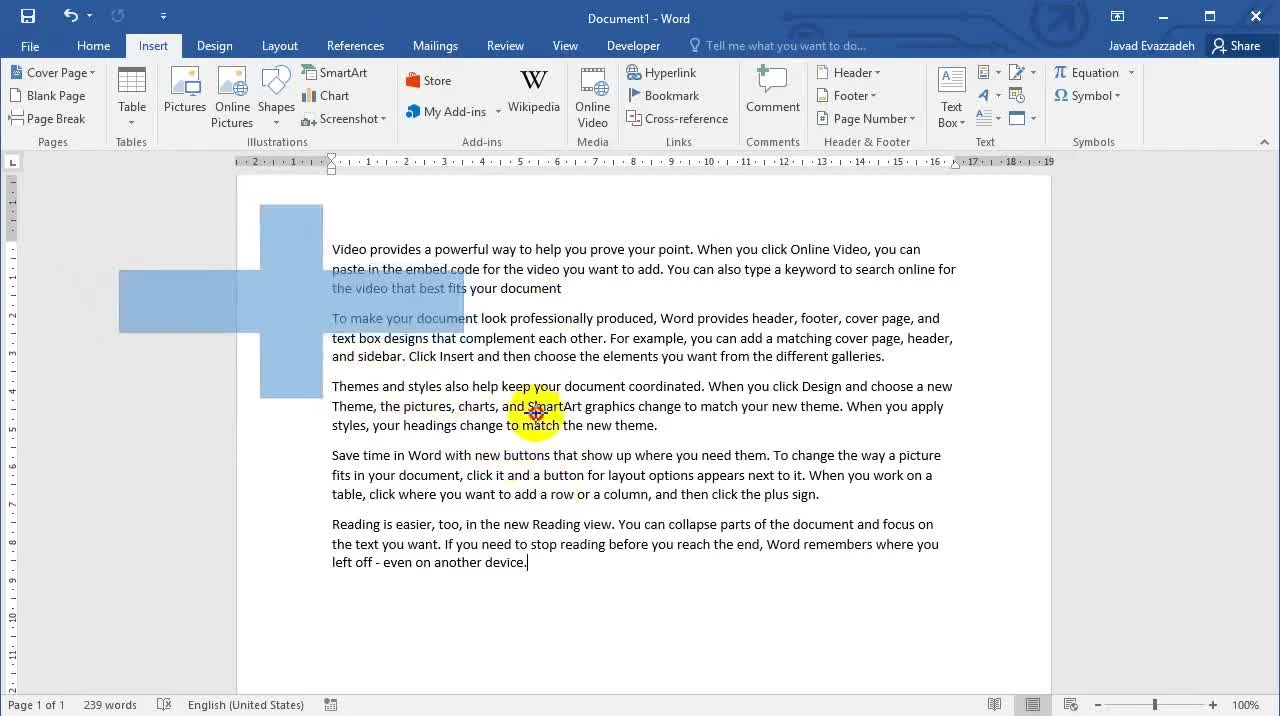1280x716 pixels.
Task: Open the References tab
Action: [x=355, y=46]
